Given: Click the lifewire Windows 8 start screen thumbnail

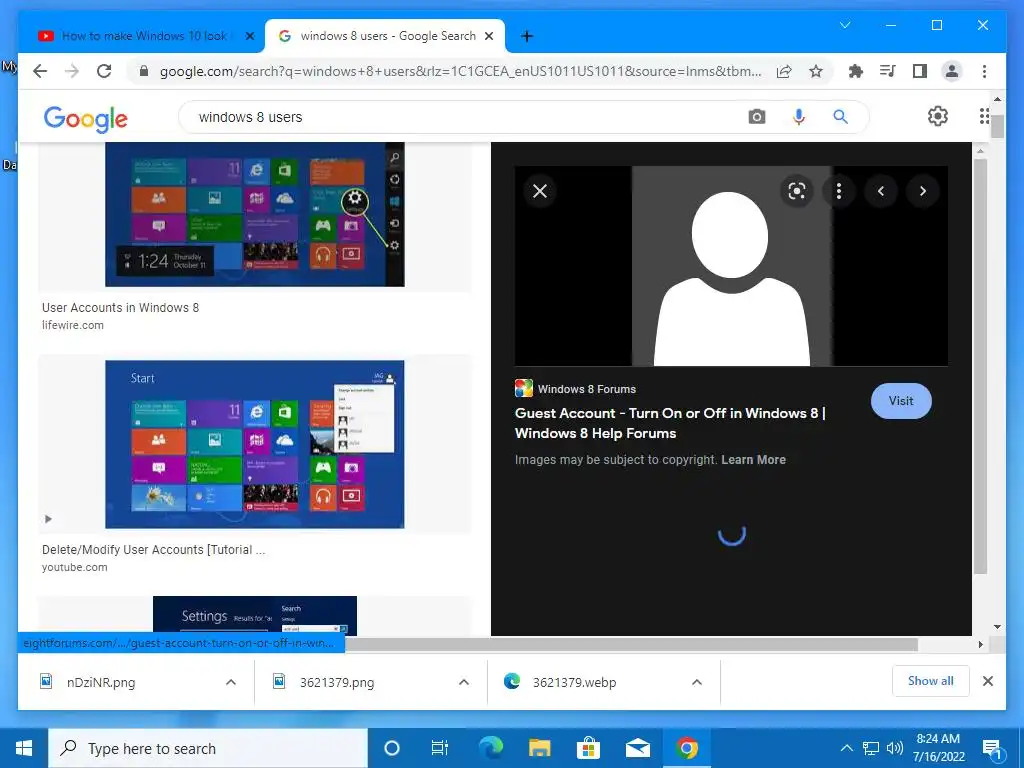Looking at the screenshot, I should [x=255, y=214].
